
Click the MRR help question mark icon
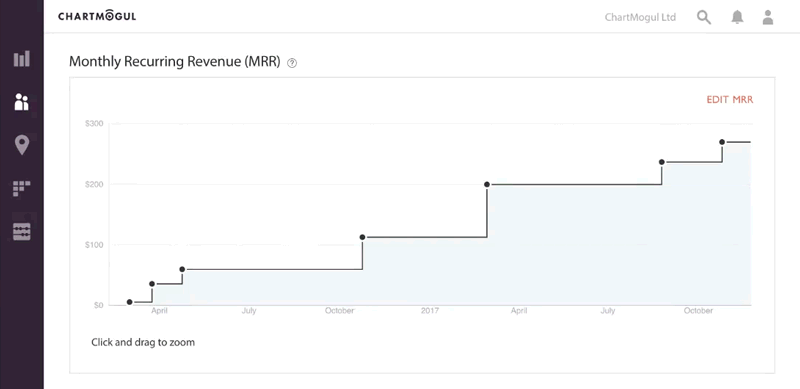click(x=292, y=63)
